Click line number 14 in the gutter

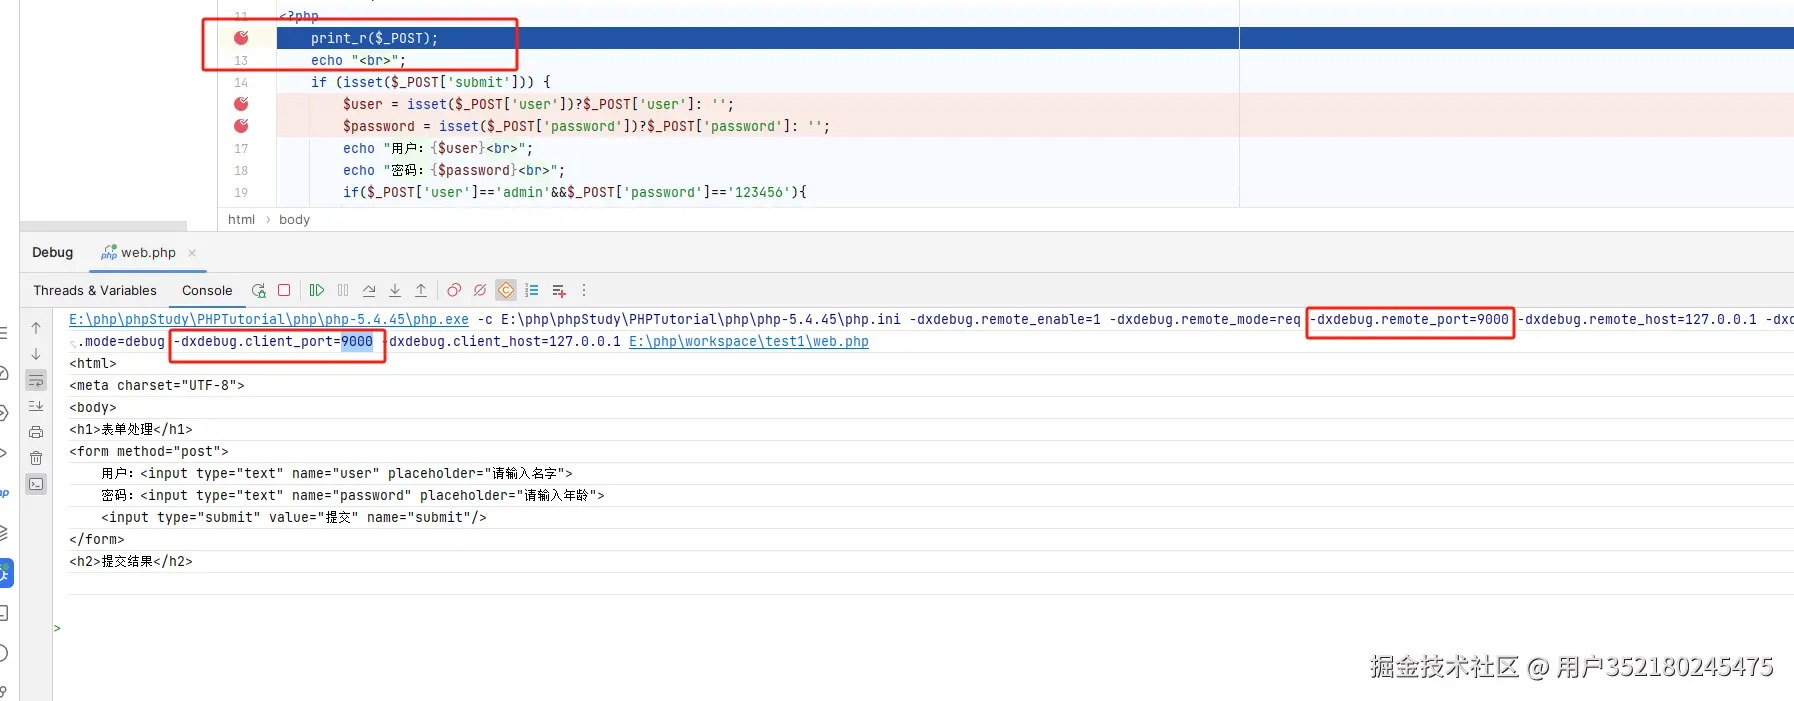tap(241, 82)
